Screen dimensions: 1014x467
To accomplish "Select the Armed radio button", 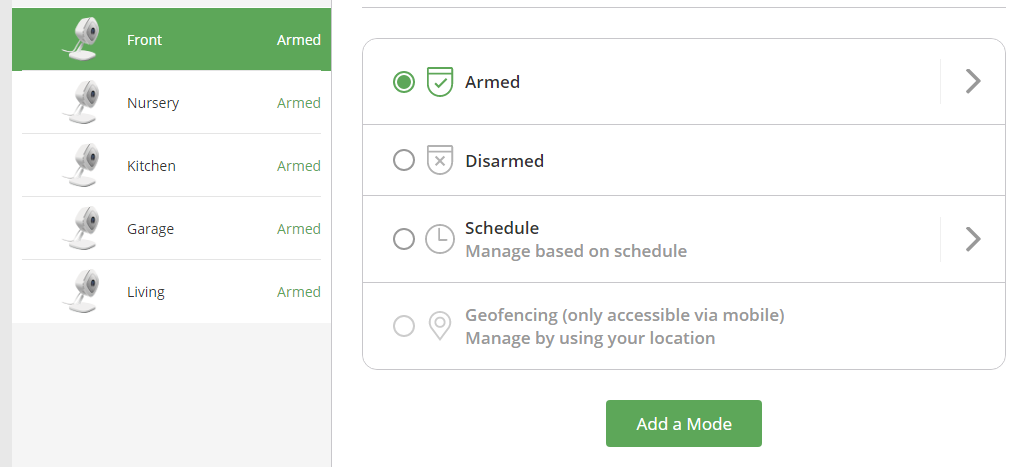I will pyautogui.click(x=404, y=82).
